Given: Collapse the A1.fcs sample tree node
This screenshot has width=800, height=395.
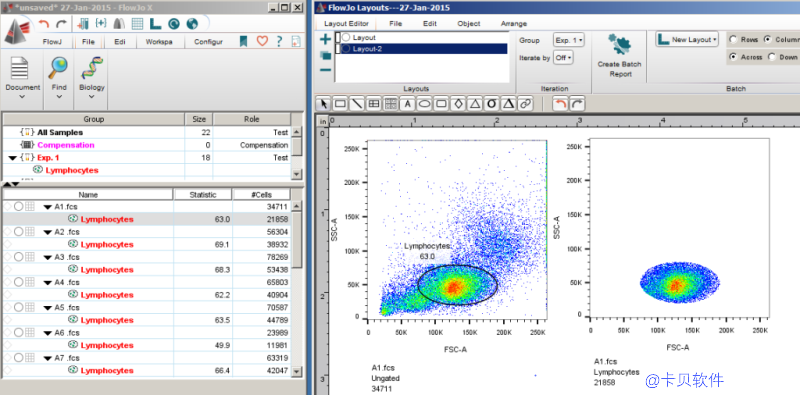Looking at the screenshot, I should (x=47, y=207).
